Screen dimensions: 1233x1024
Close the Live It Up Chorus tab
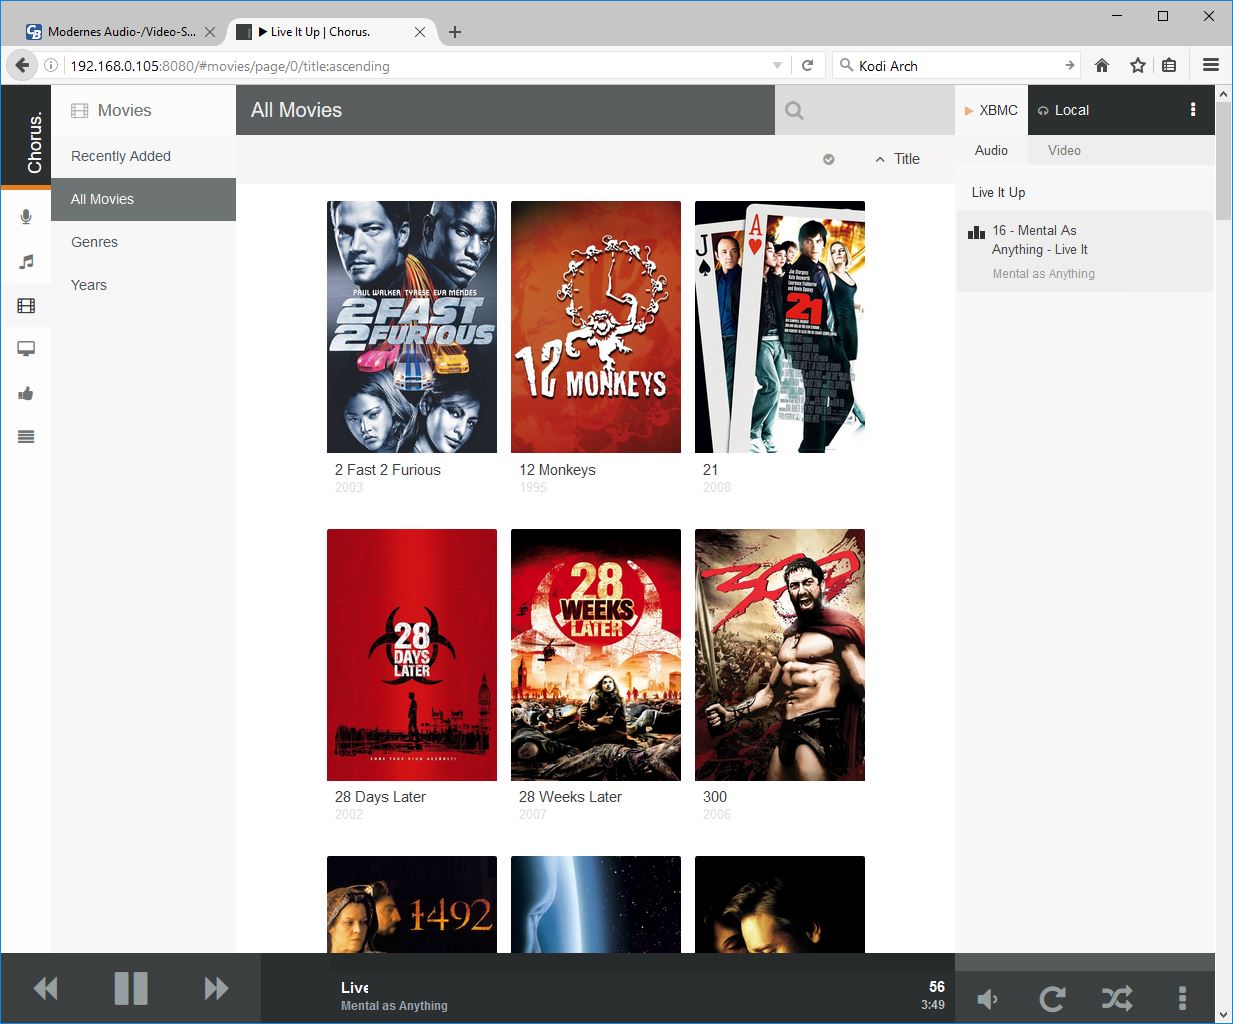pyautogui.click(x=420, y=32)
